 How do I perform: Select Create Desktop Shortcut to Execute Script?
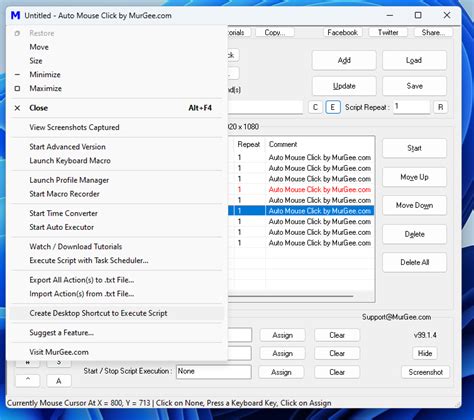[x=117, y=313]
